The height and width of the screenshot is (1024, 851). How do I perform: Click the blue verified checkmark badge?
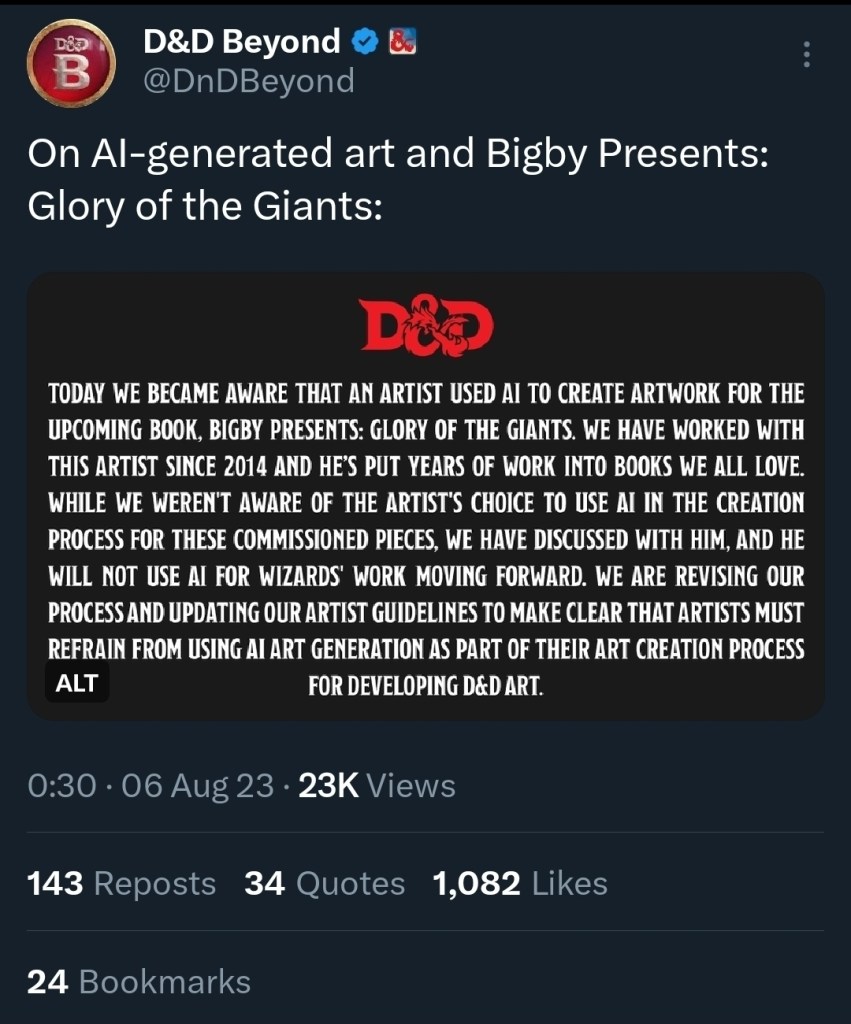(x=365, y=41)
